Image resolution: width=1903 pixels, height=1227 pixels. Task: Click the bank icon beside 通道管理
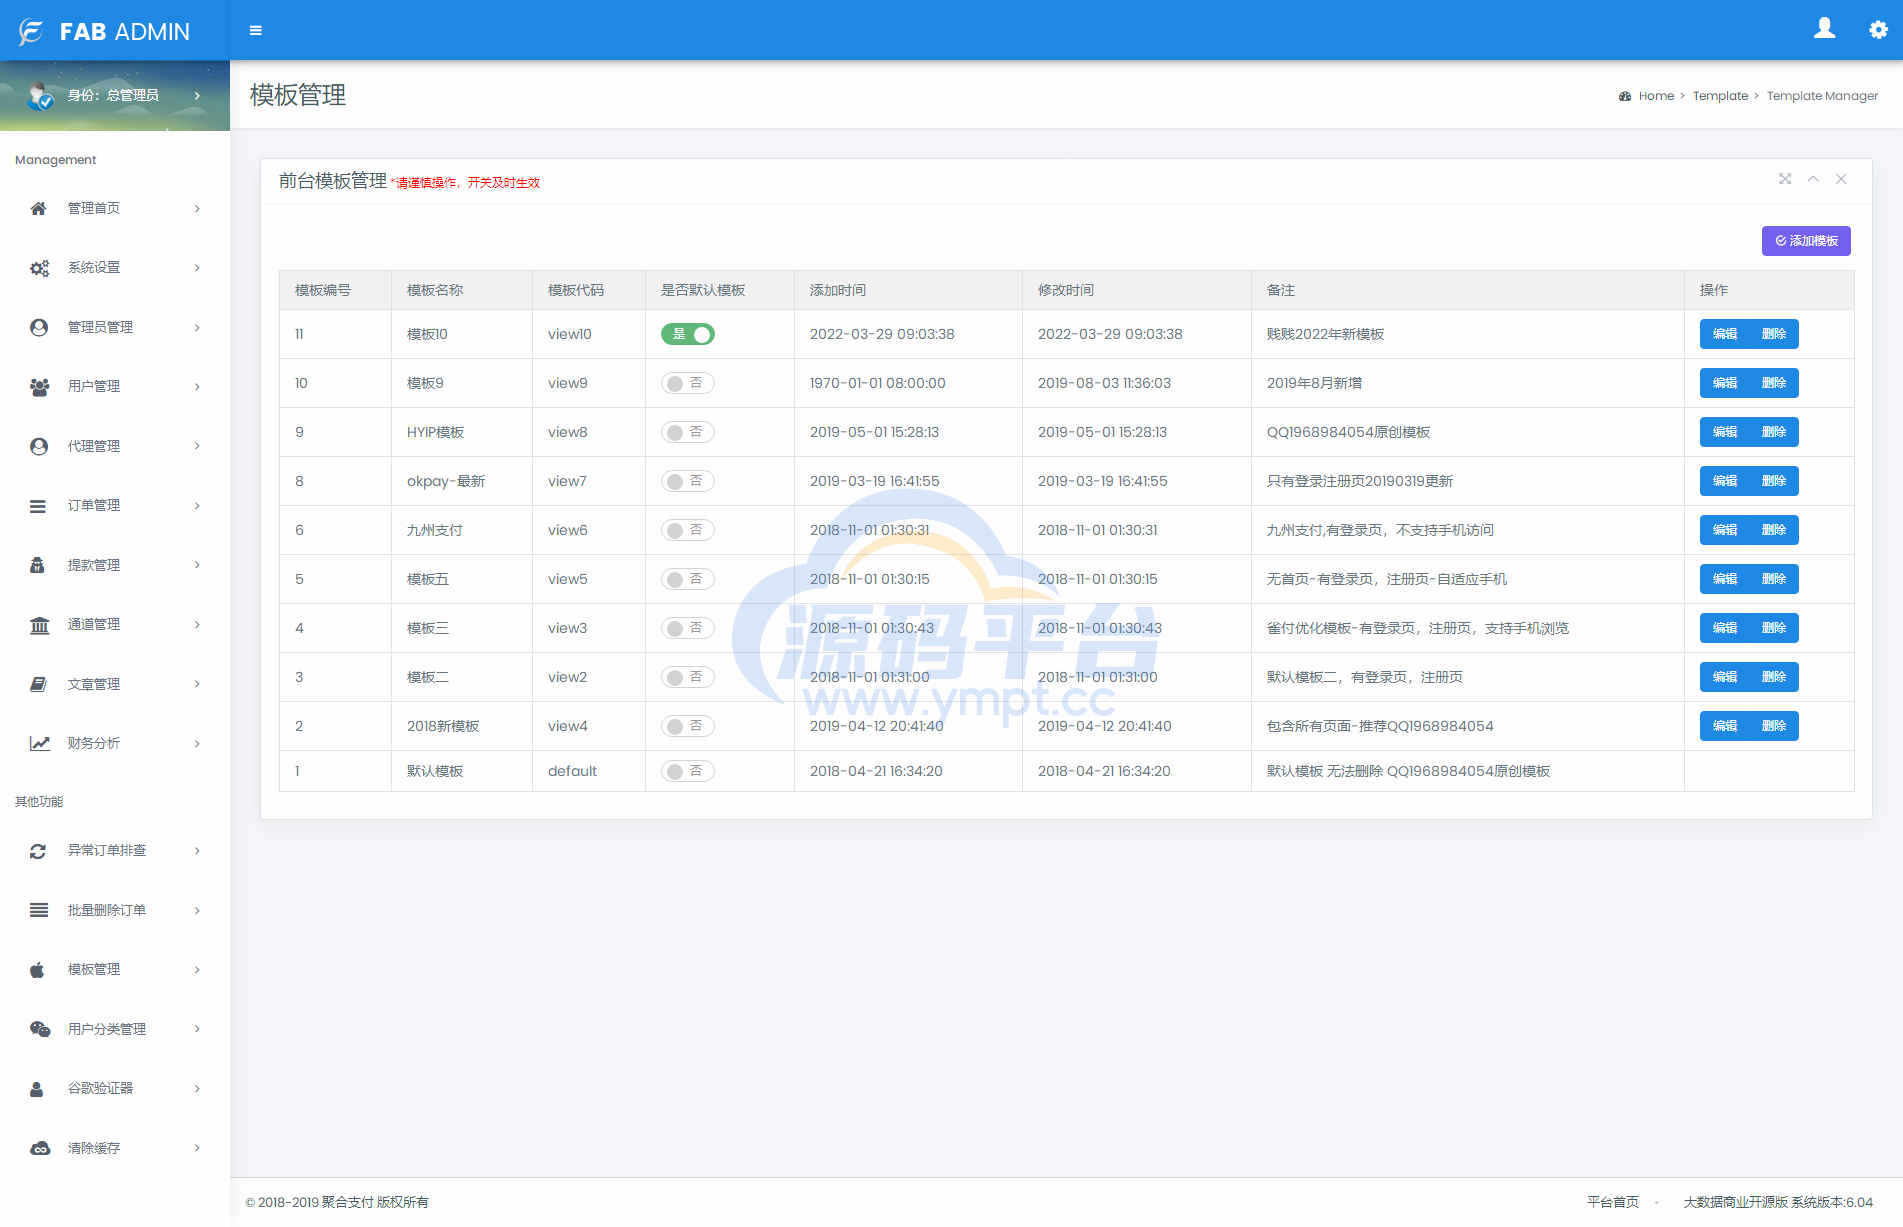point(39,625)
